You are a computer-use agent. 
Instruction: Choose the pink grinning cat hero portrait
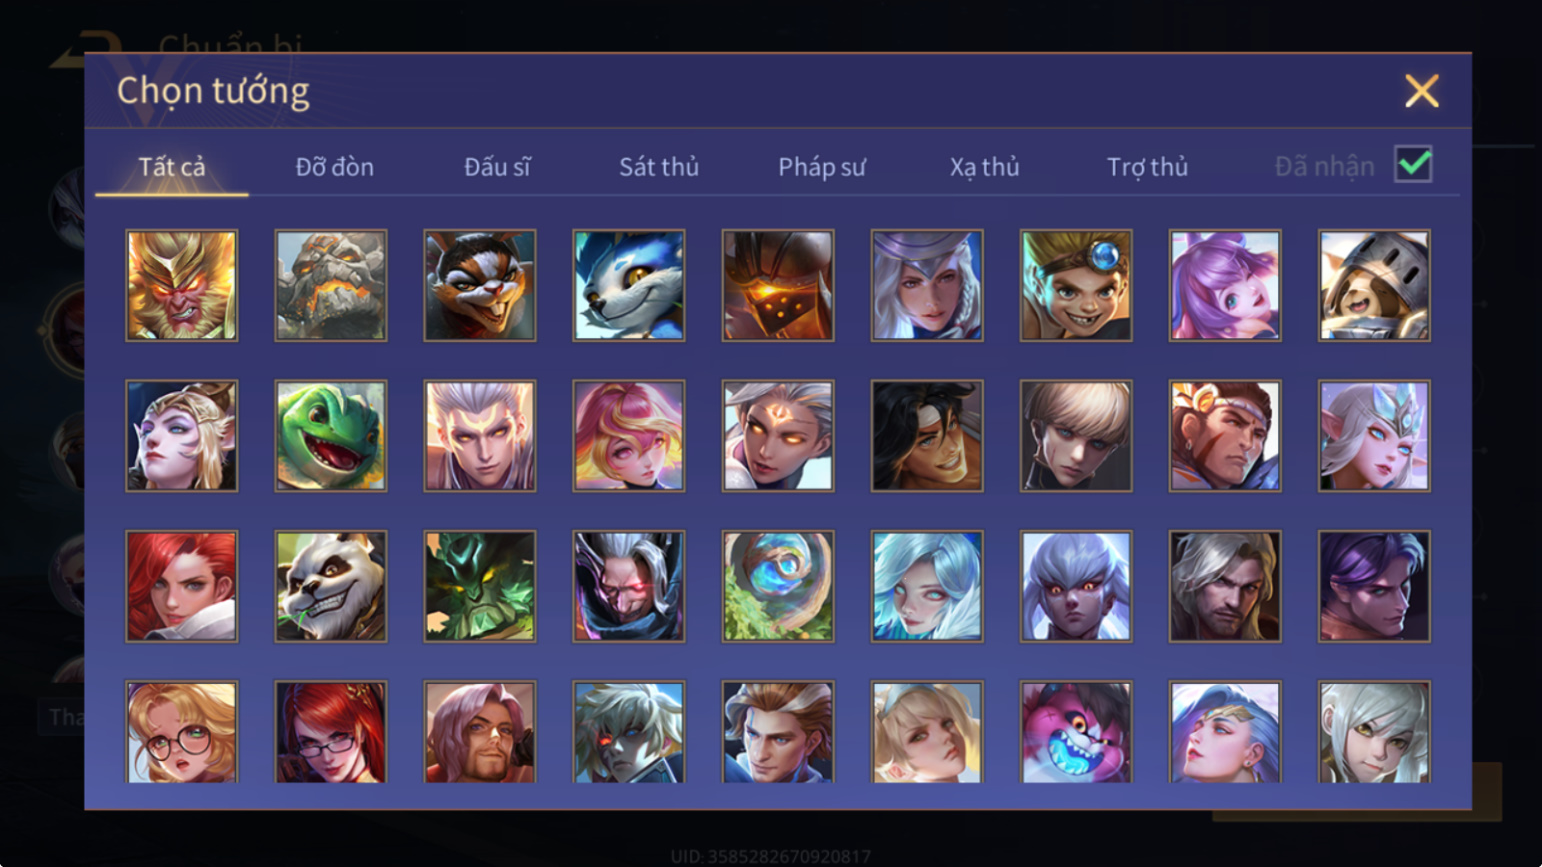pyautogui.click(x=1076, y=733)
